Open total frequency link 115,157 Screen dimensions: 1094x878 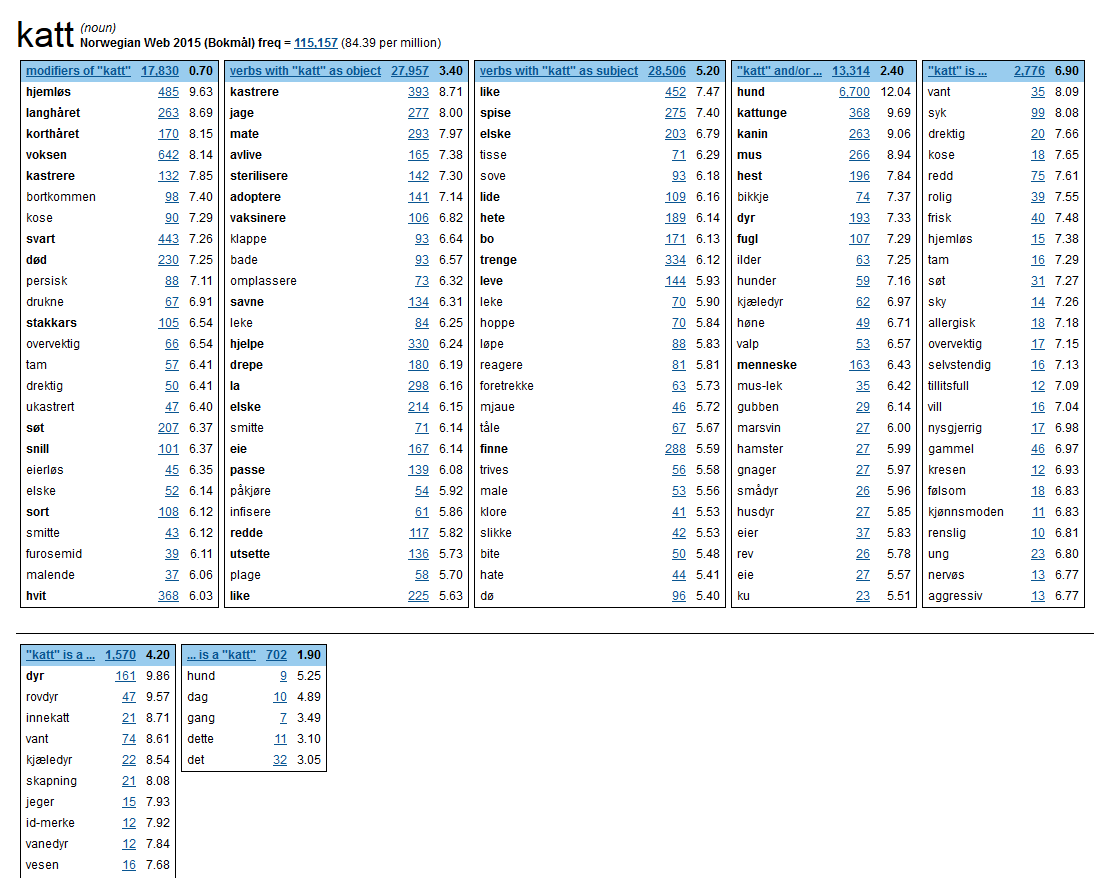[315, 43]
